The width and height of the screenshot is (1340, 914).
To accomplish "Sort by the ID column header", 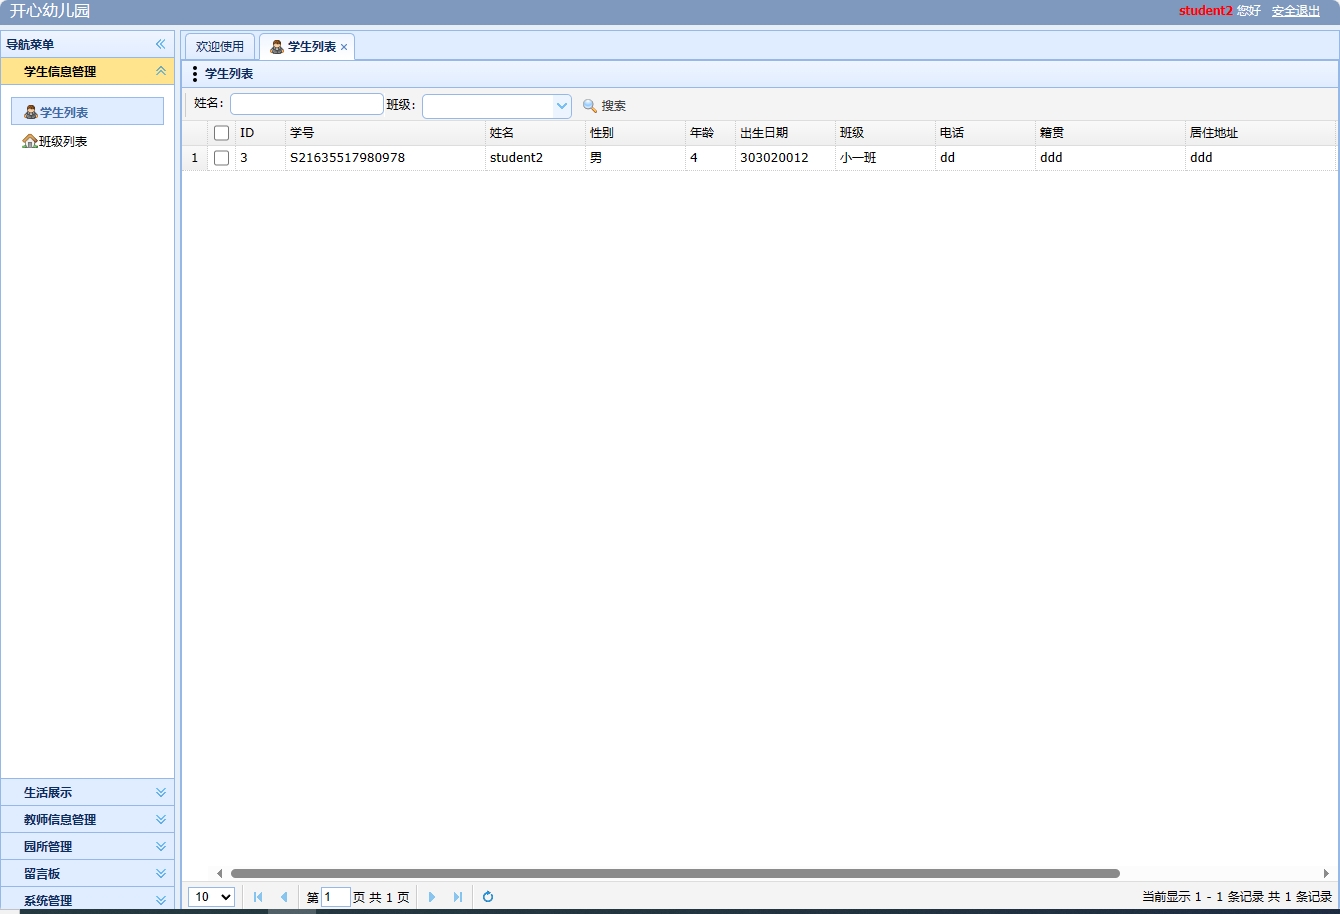I will tap(260, 133).
